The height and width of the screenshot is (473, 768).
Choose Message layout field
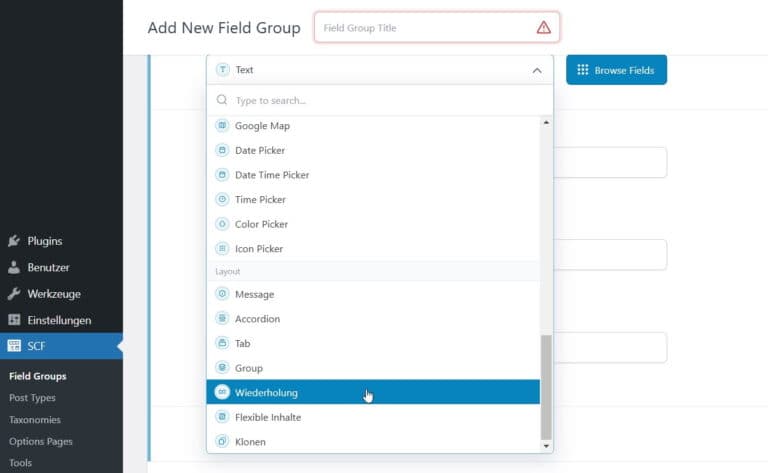(373, 294)
